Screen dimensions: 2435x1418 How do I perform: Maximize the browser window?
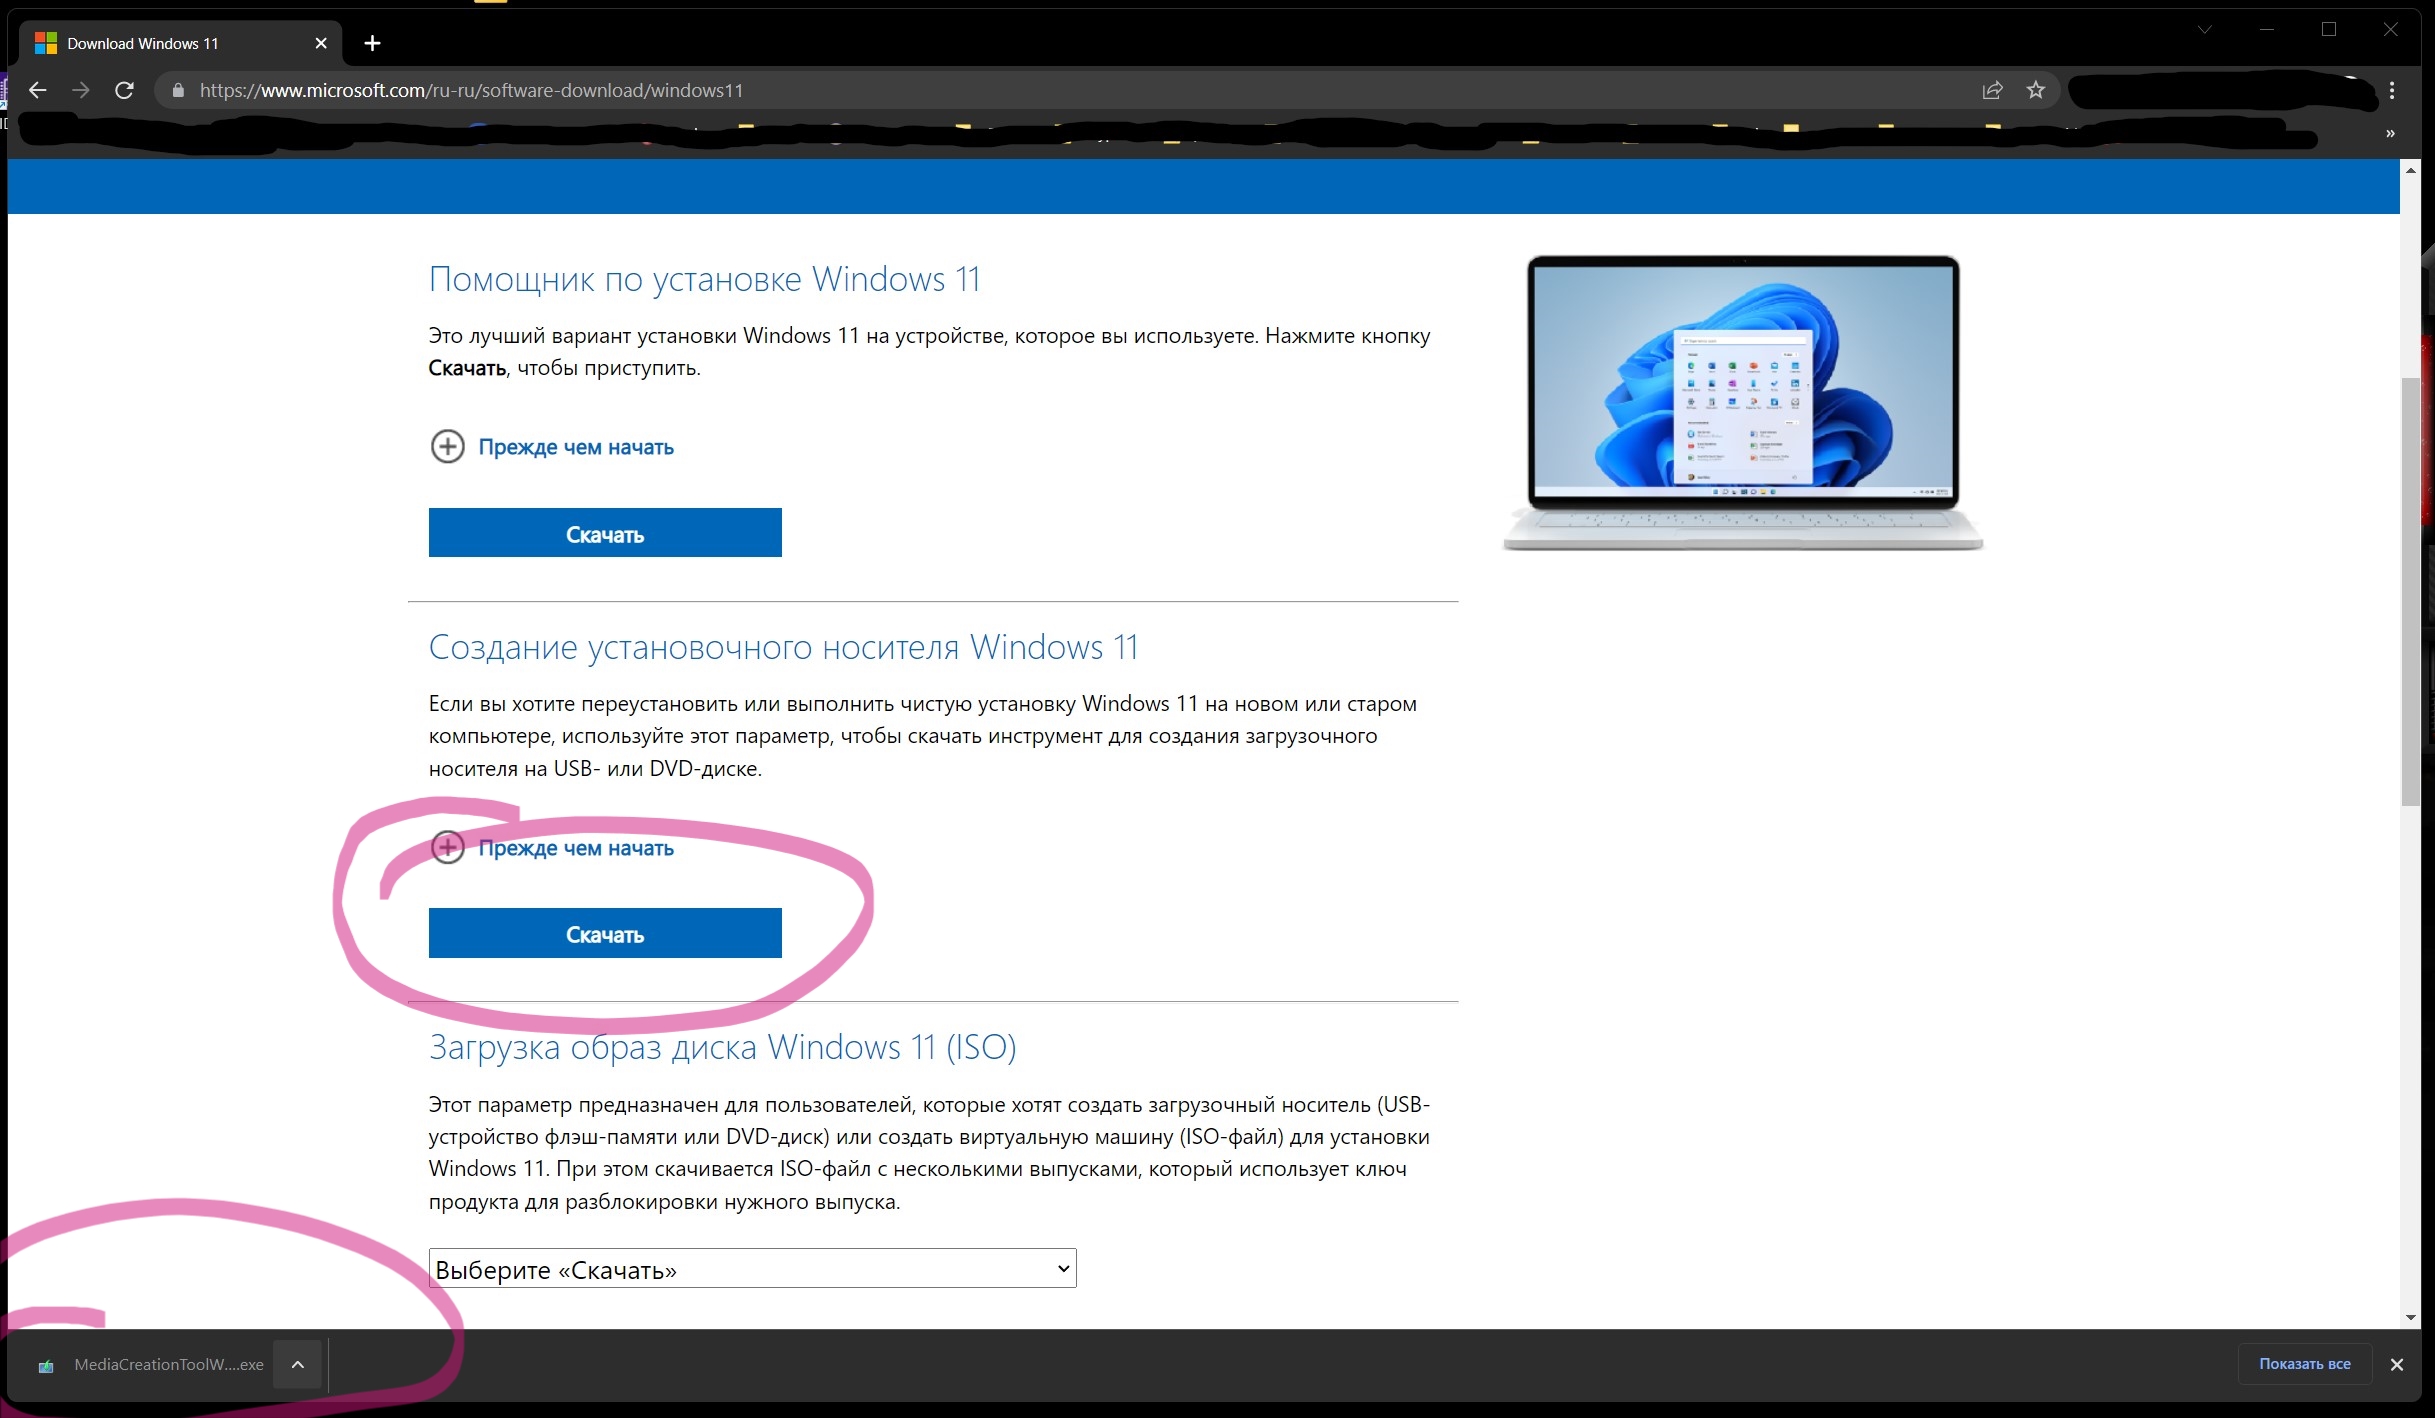[2329, 30]
